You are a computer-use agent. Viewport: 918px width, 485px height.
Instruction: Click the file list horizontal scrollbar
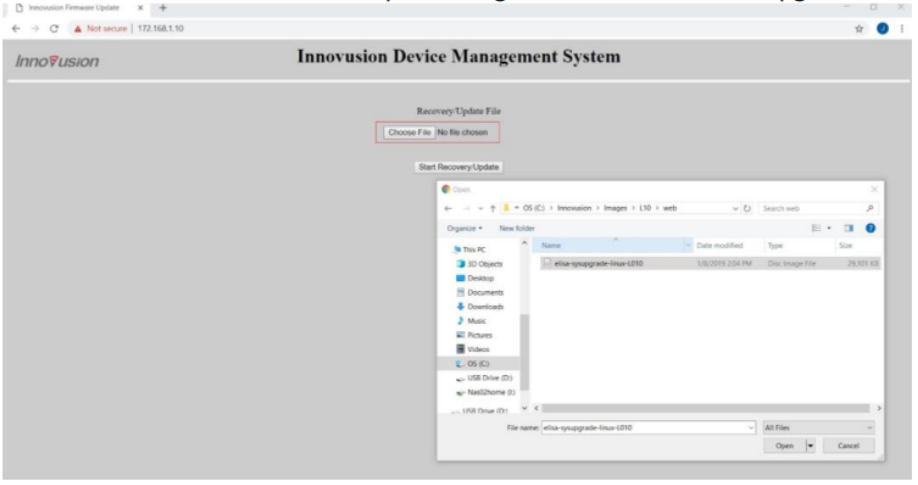pos(705,408)
